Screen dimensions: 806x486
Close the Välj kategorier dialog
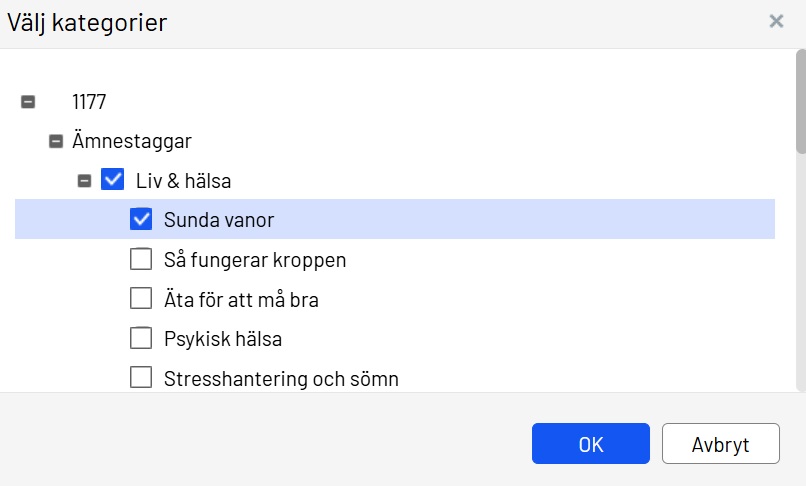[776, 21]
